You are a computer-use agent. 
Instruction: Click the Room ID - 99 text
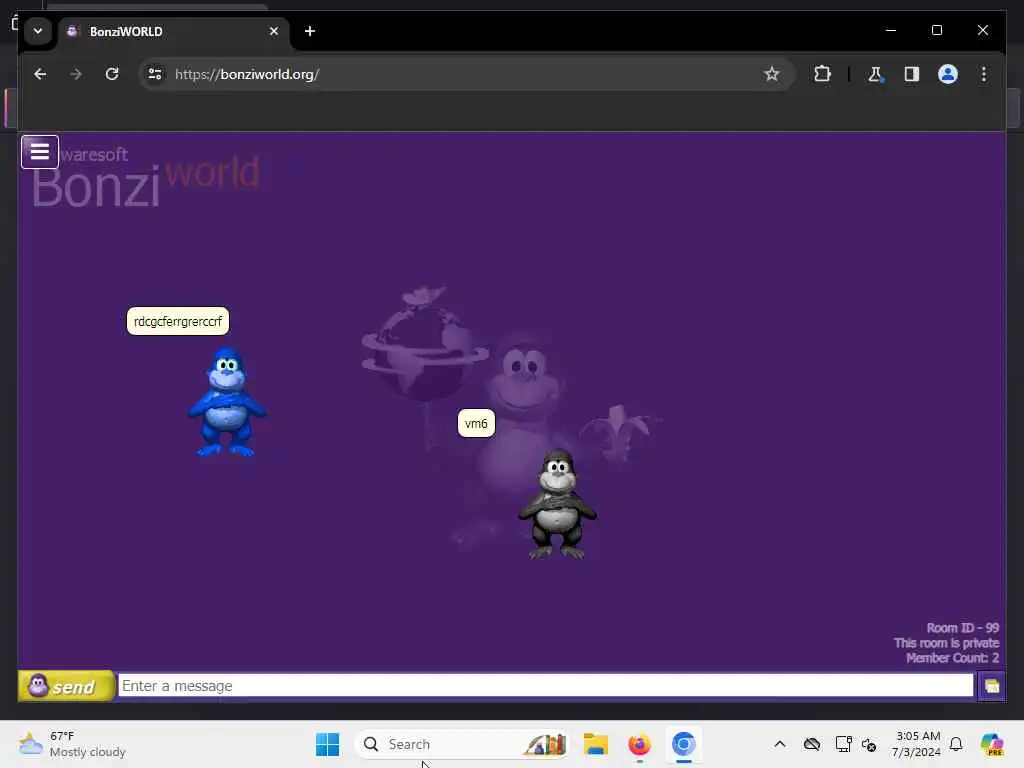pos(963,628)
